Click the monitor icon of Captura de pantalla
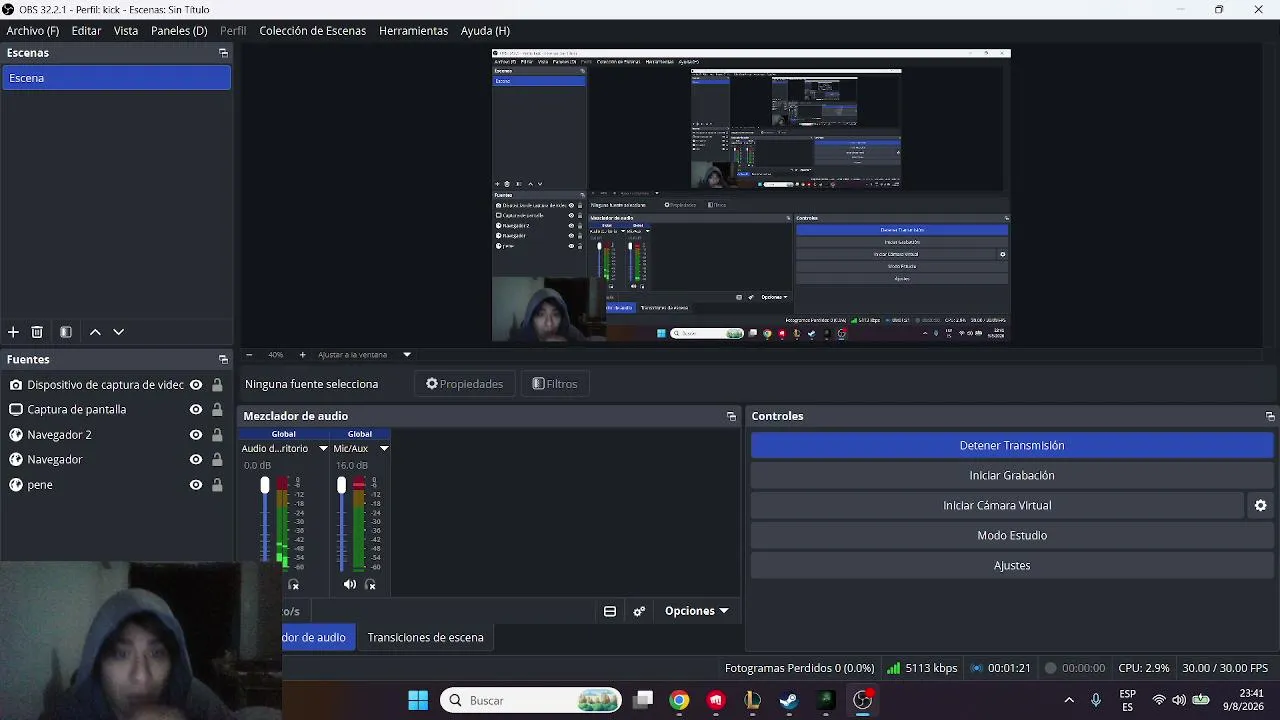This screenshot has width=1280, height=720. [16, 410]
